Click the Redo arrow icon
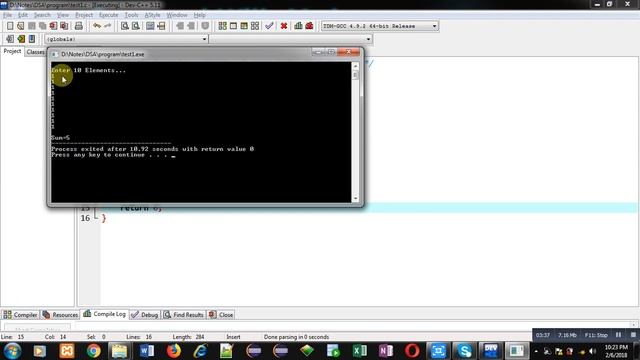Image resolution: width=640 pixels, height=360 pixels. coord(108,26)
